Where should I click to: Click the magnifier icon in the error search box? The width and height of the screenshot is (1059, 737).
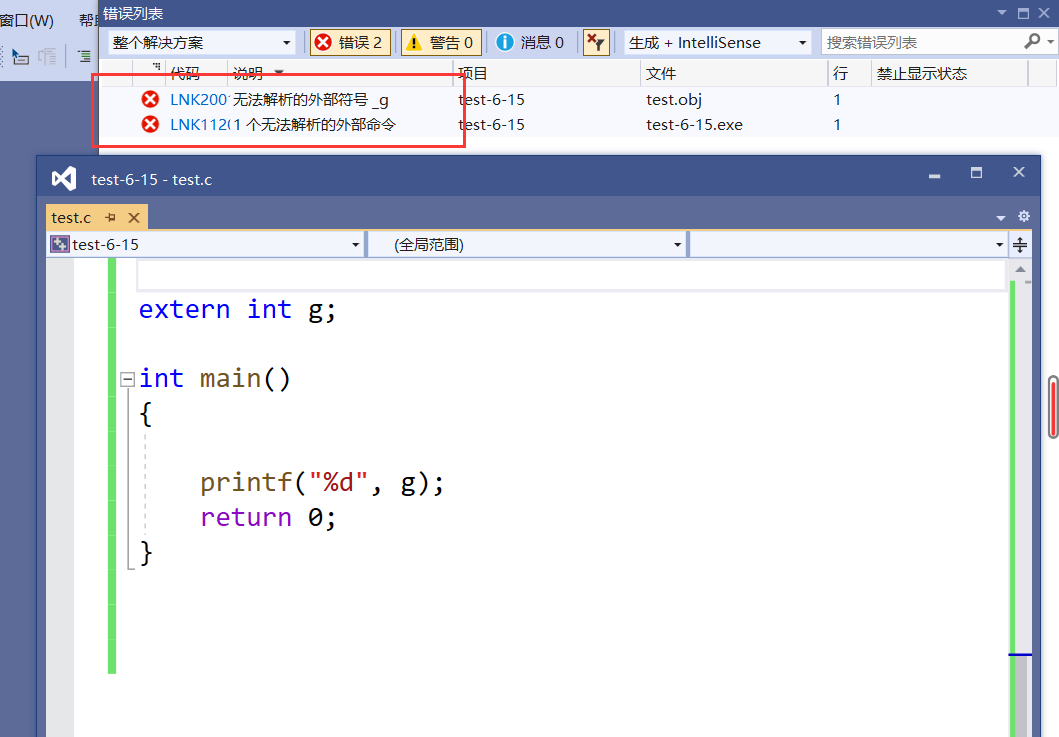click(x=1032, y=42)
